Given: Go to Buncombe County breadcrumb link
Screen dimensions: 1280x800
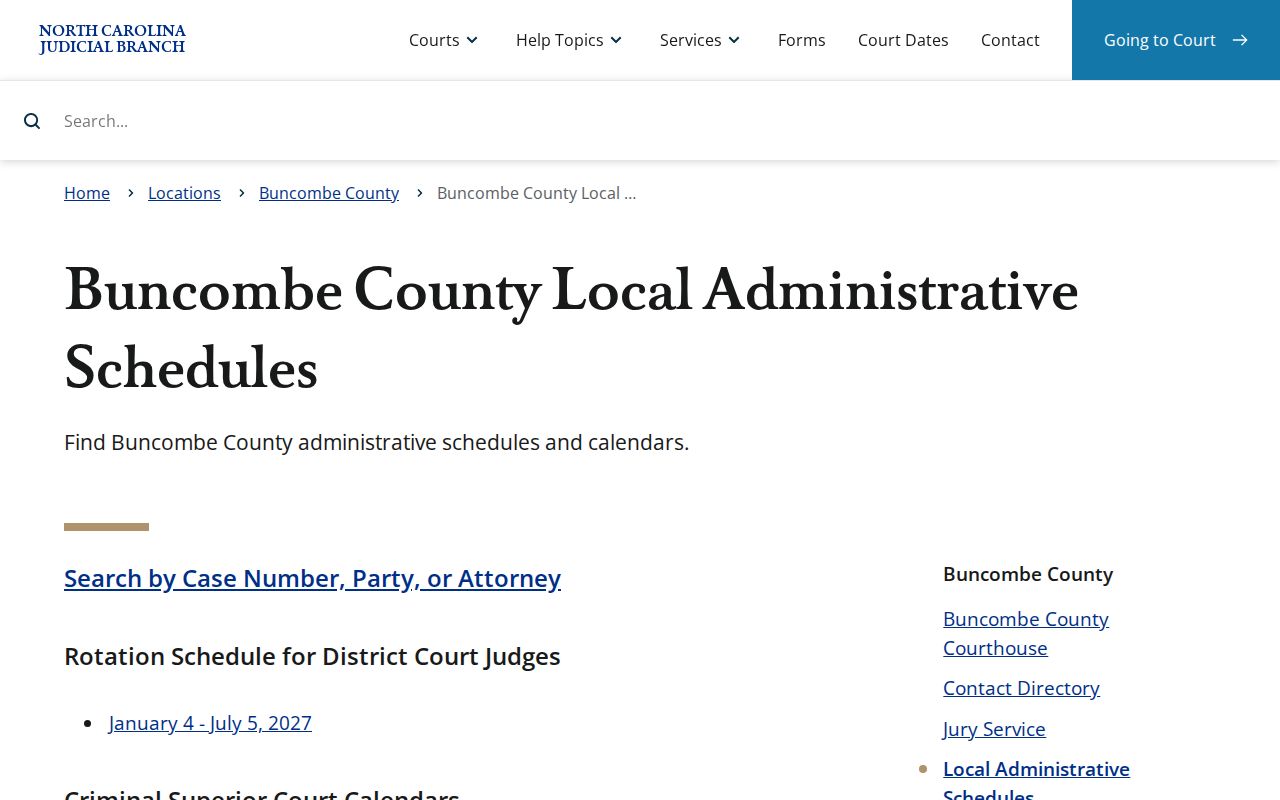Looking at the screenshot, I should (x=329, y=193).
